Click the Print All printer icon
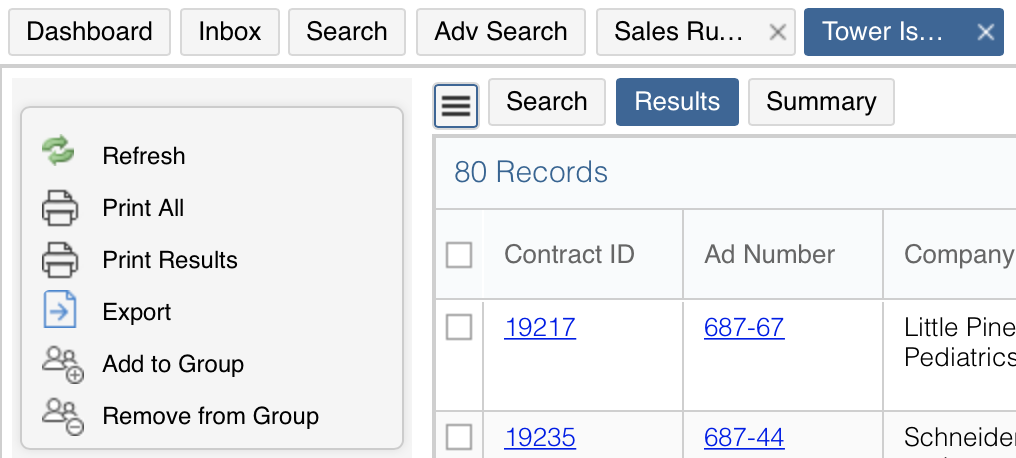The width and height of the screenshot is (1016, 458). (60, 208)
